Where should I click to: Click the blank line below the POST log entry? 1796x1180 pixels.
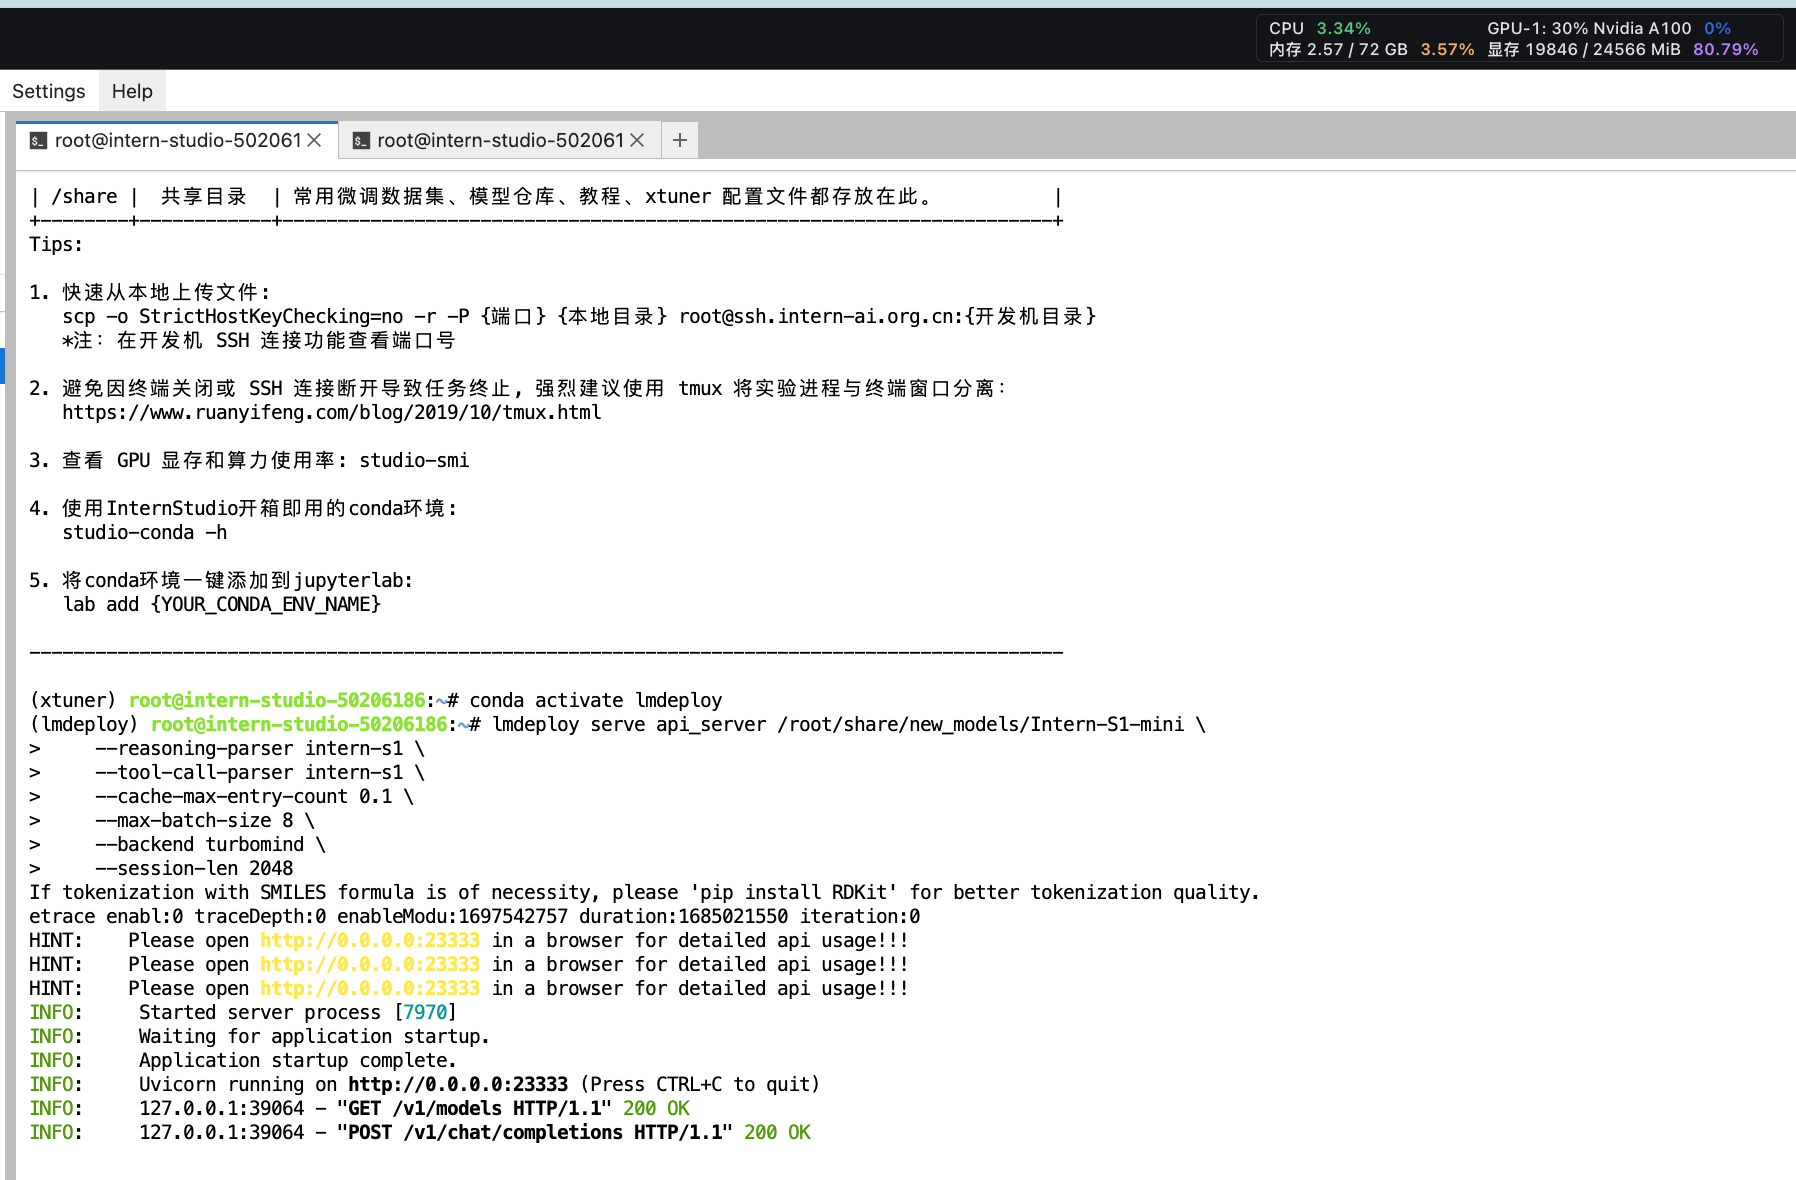(x=600, y=1157)
